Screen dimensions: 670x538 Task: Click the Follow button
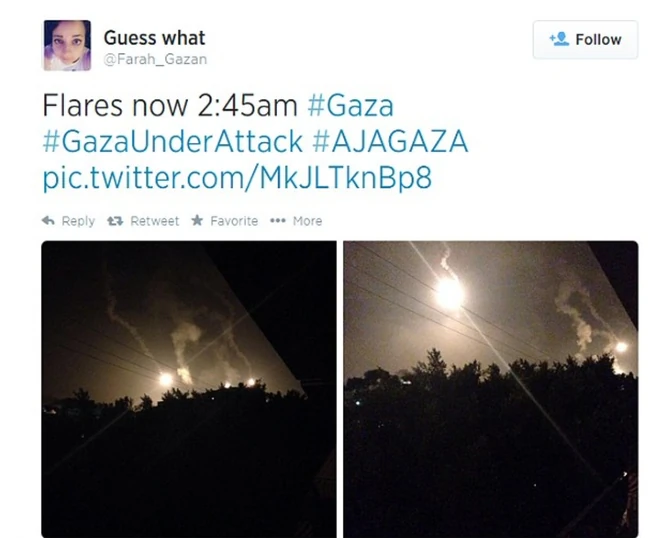click(585, 39)
